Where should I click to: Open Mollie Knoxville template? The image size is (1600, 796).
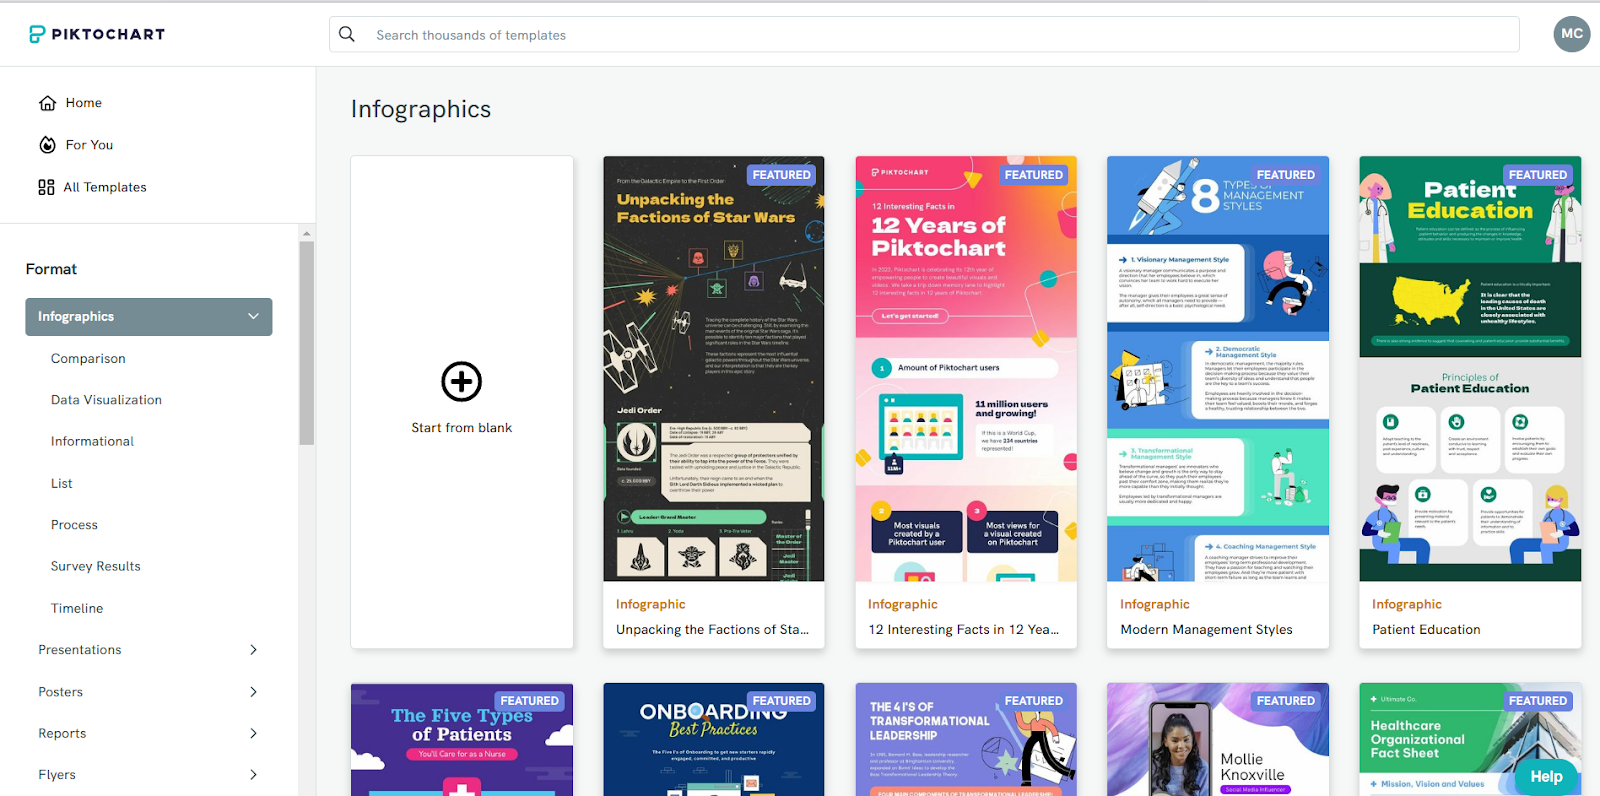point(1218,740)
